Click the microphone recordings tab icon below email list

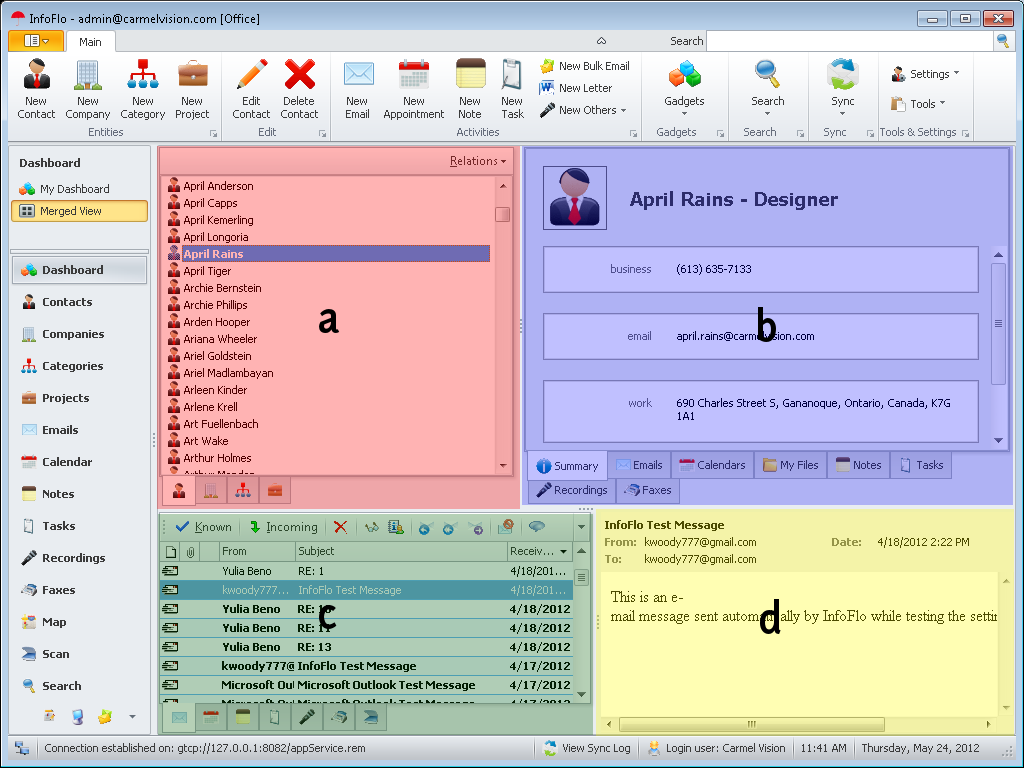pyautogui.click(x=308, y=717)
